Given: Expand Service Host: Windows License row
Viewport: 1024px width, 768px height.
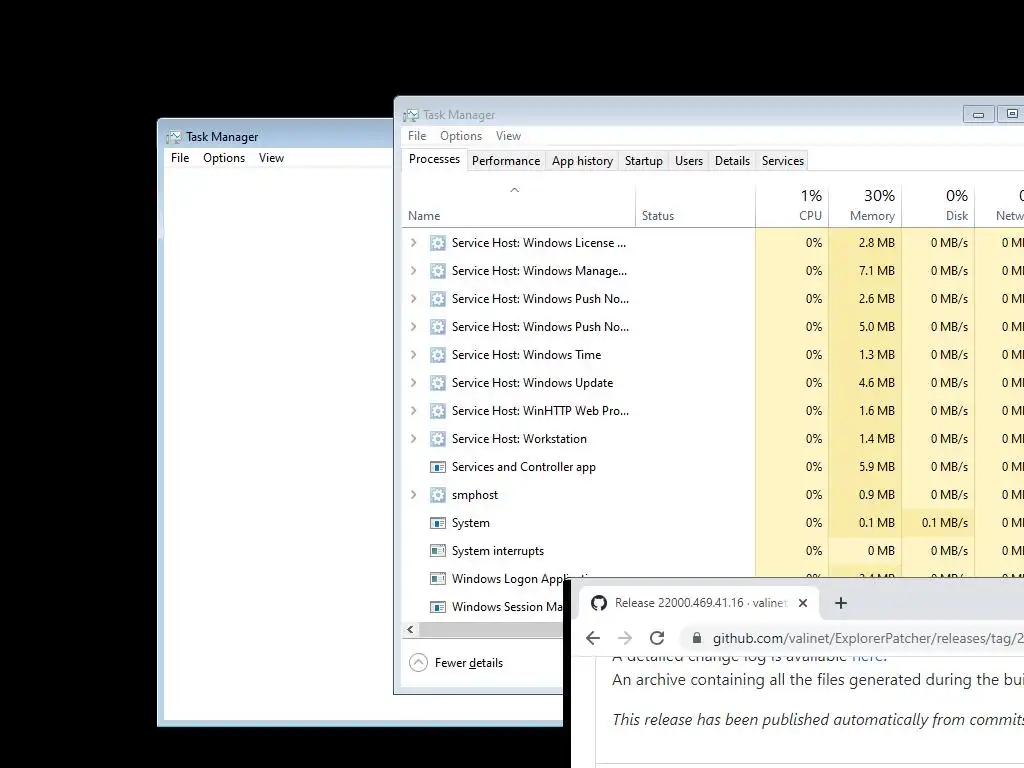Looking at the screenshot, I should pyautogui.click(x=413, y=243).
